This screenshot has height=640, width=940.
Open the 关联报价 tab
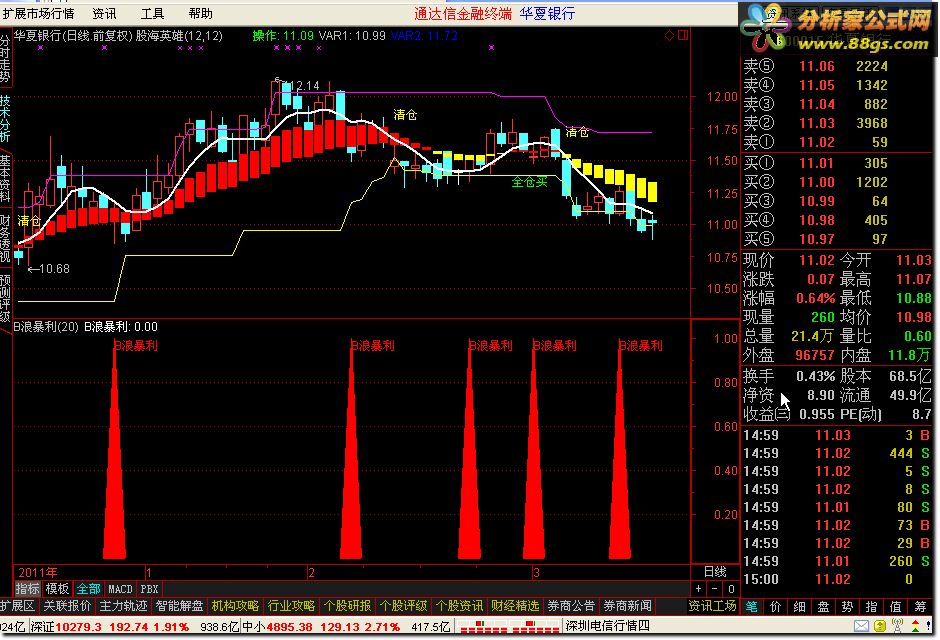67,606
